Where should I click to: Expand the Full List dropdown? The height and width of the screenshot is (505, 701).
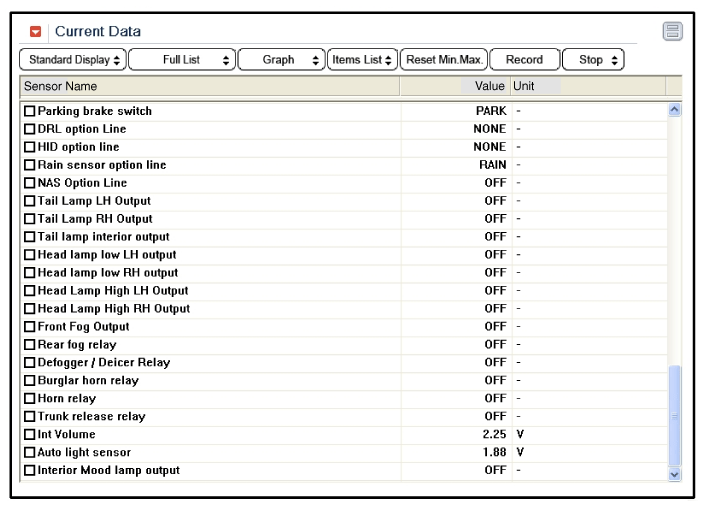pos(184,60)
